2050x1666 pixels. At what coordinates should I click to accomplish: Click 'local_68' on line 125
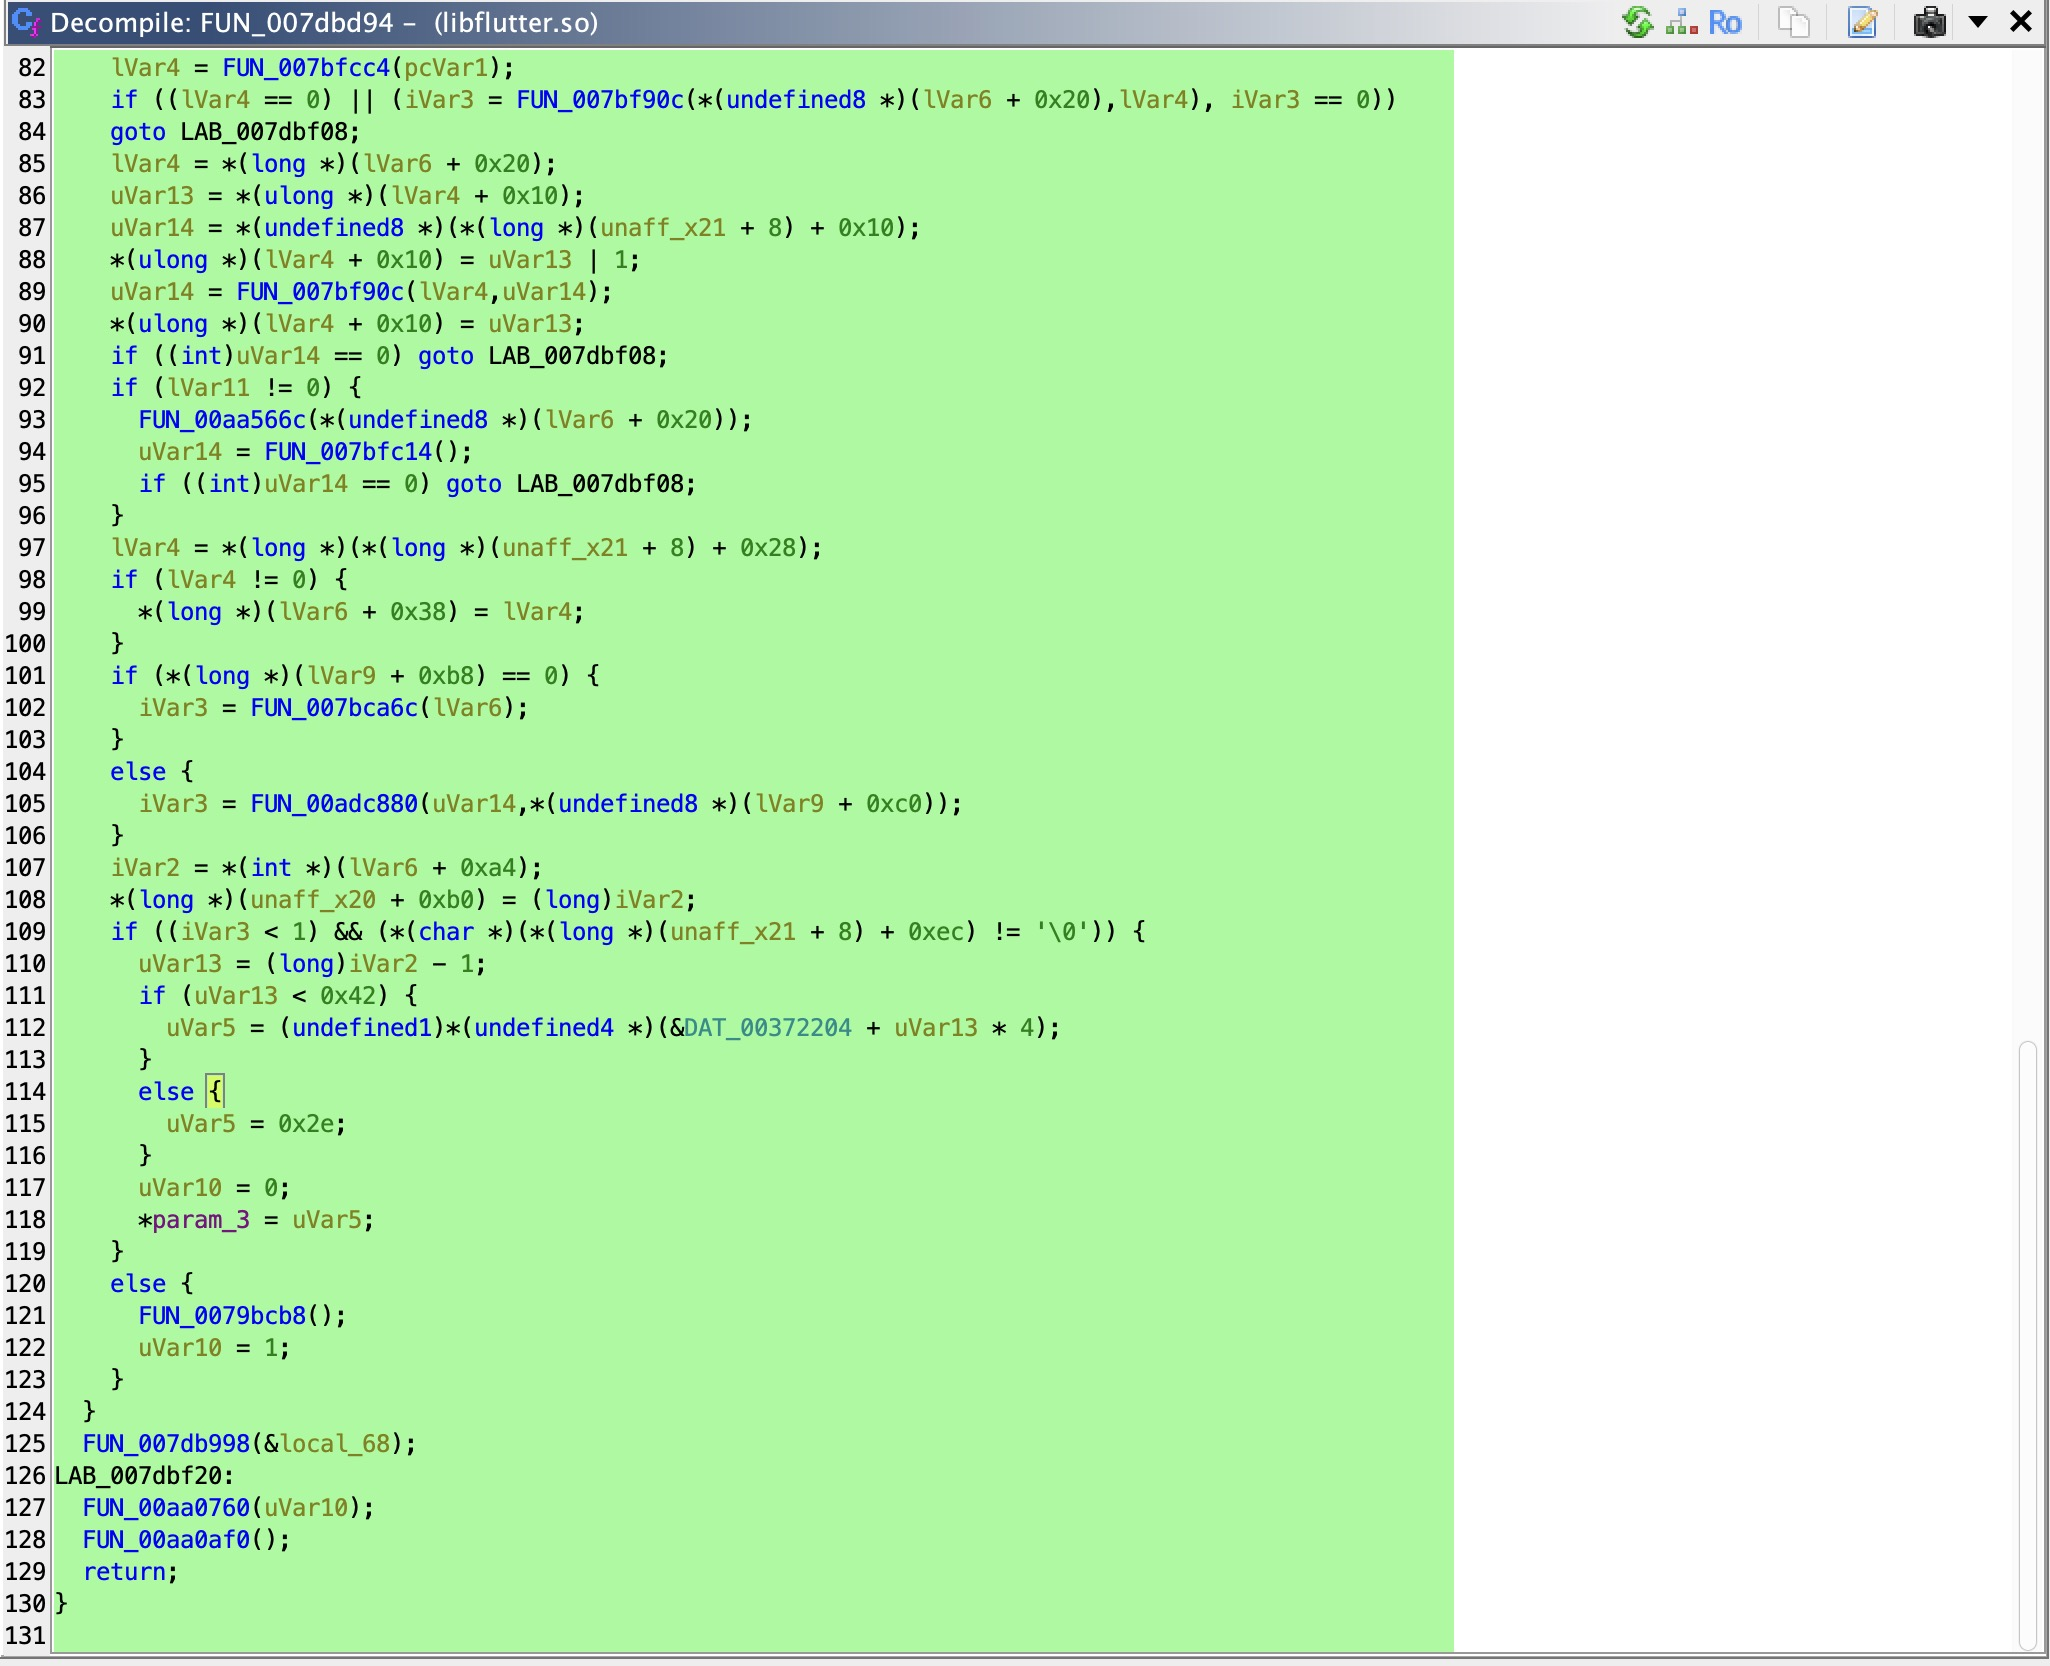pyautogui.click(x=335, y=1444)
